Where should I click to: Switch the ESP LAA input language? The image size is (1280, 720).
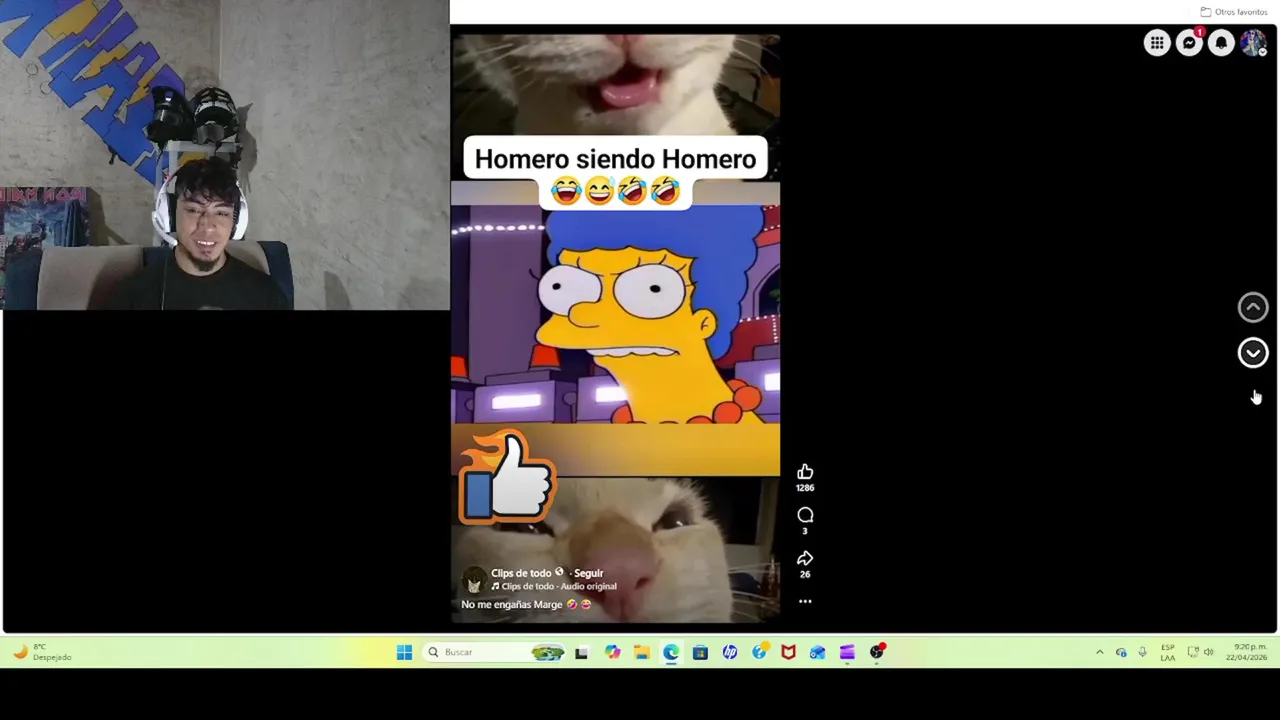(x=1168, y=652)
